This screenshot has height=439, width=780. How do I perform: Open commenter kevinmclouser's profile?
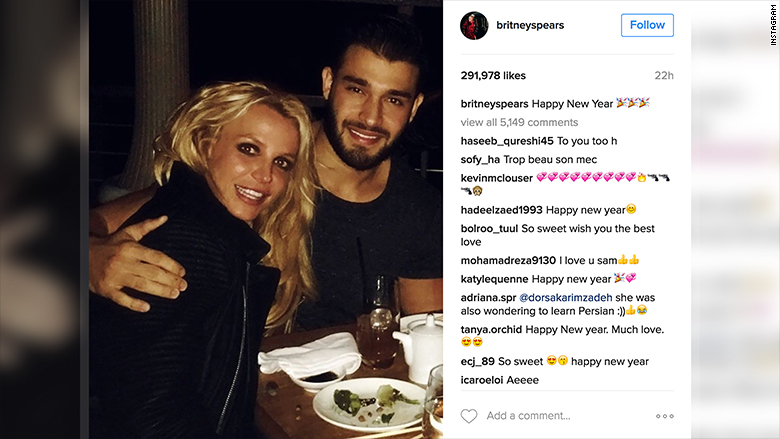click(496, 178)
